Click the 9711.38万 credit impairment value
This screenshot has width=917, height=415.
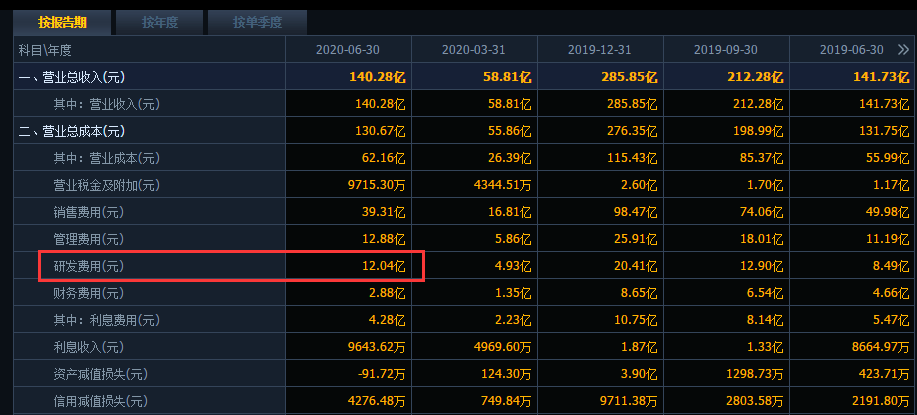(x=629, y=401)
